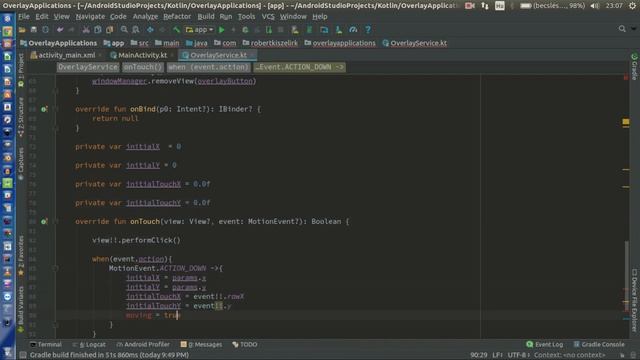
Task: Toggle the Terminal tool window
Action: click(46, 344)
